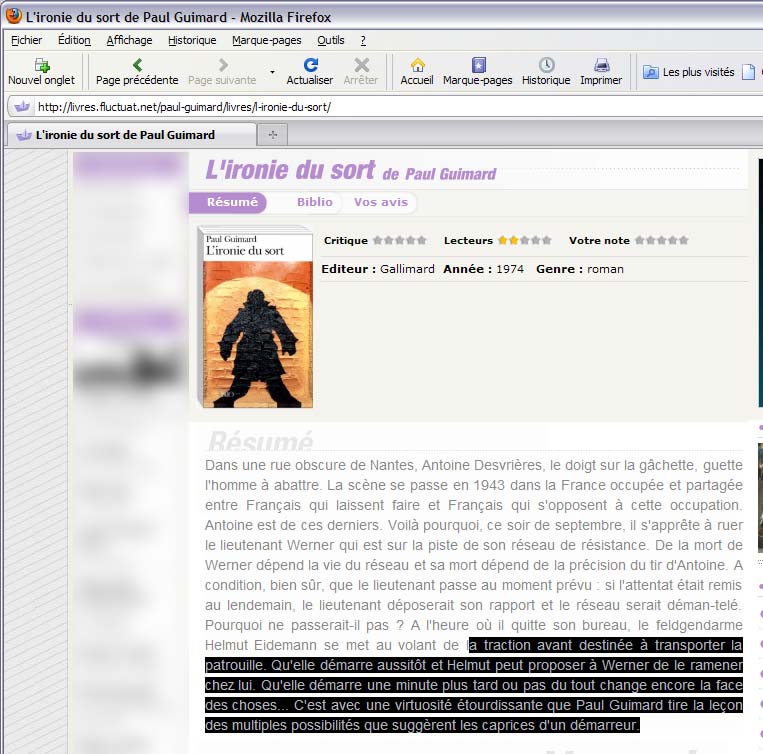763x754 pixels.
Task: Click the Page suivante forward arrow
Action: coord(223,65)
